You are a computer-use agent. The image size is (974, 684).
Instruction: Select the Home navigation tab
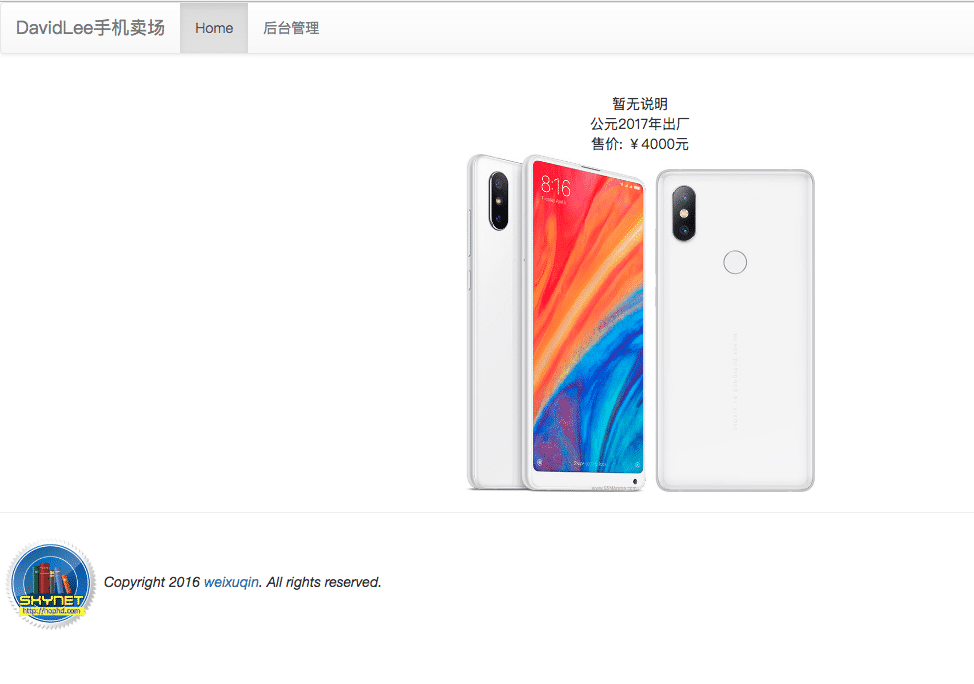[214, 28]
